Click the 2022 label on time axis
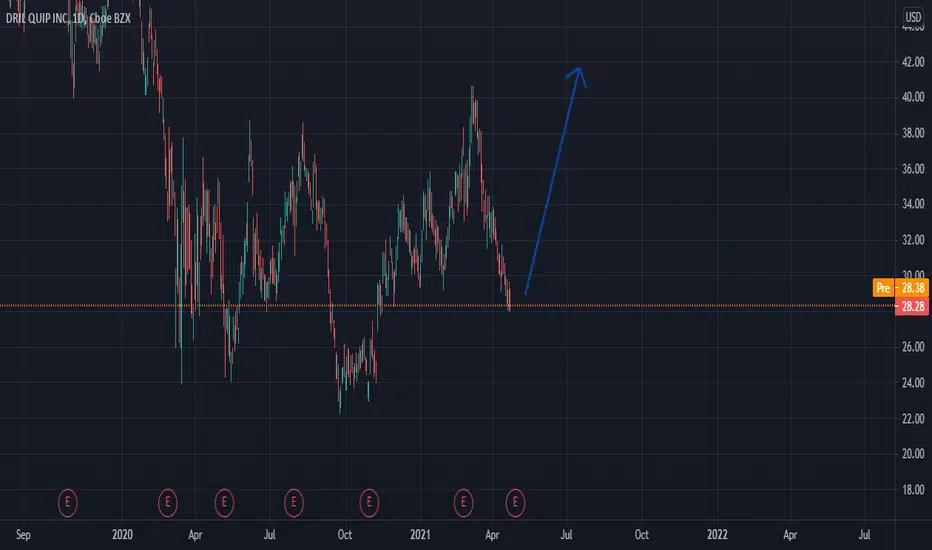The image size is (932, 550). (717, 535)
